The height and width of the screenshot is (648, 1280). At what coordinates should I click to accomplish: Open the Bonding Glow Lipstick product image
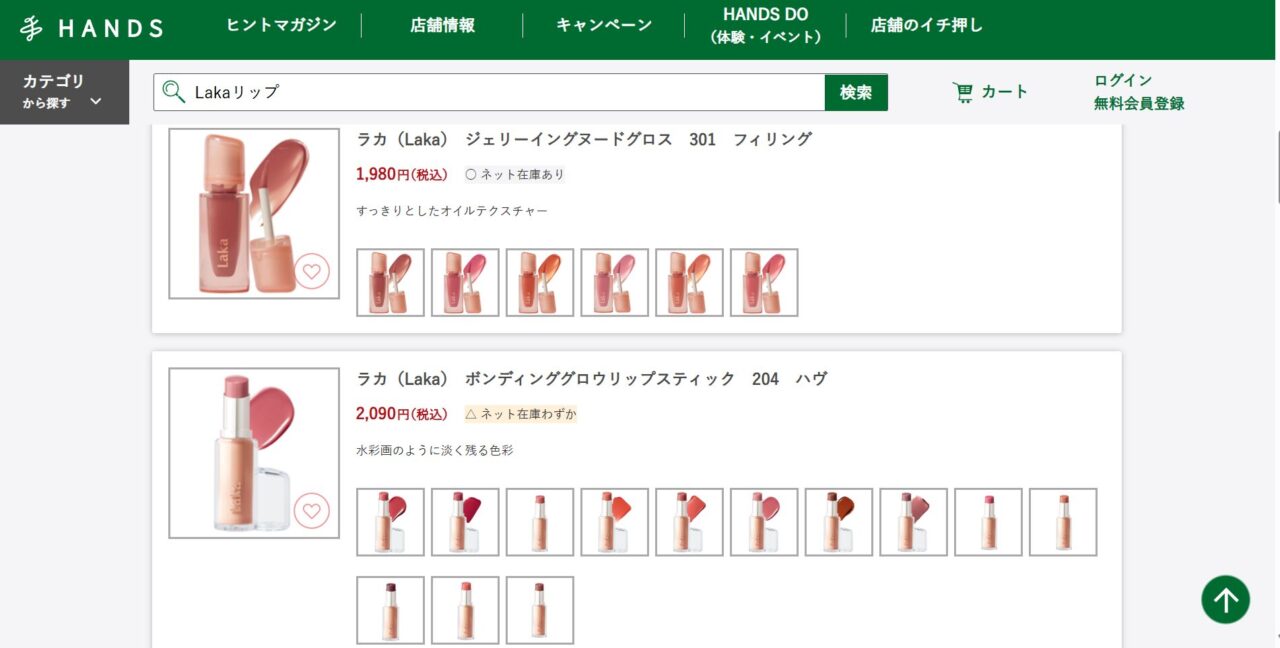254,453
